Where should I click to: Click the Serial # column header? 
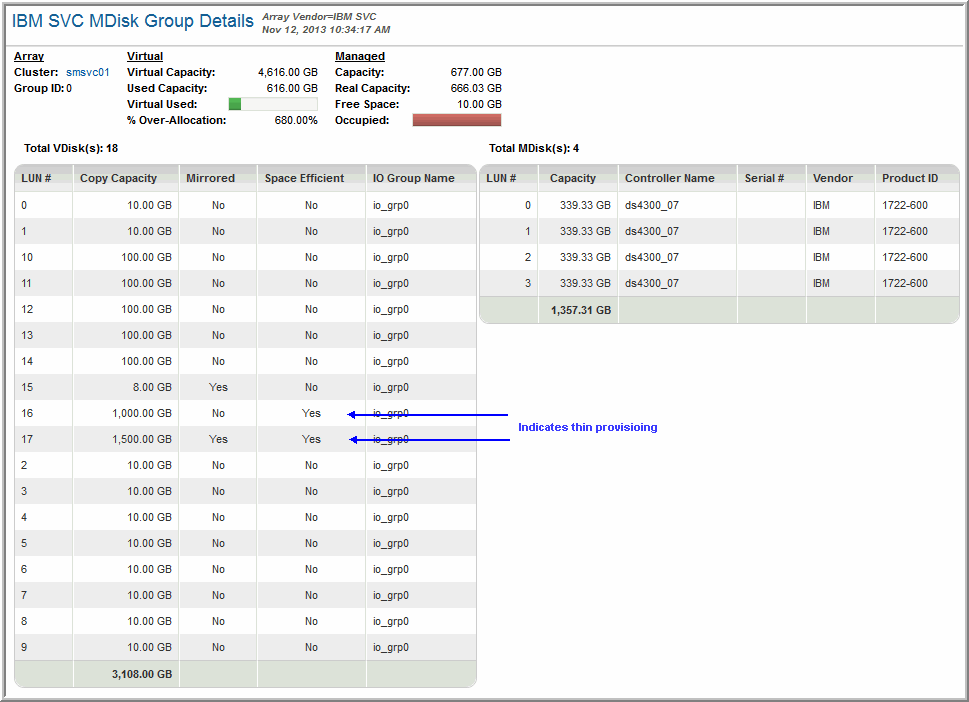(764, 178)
